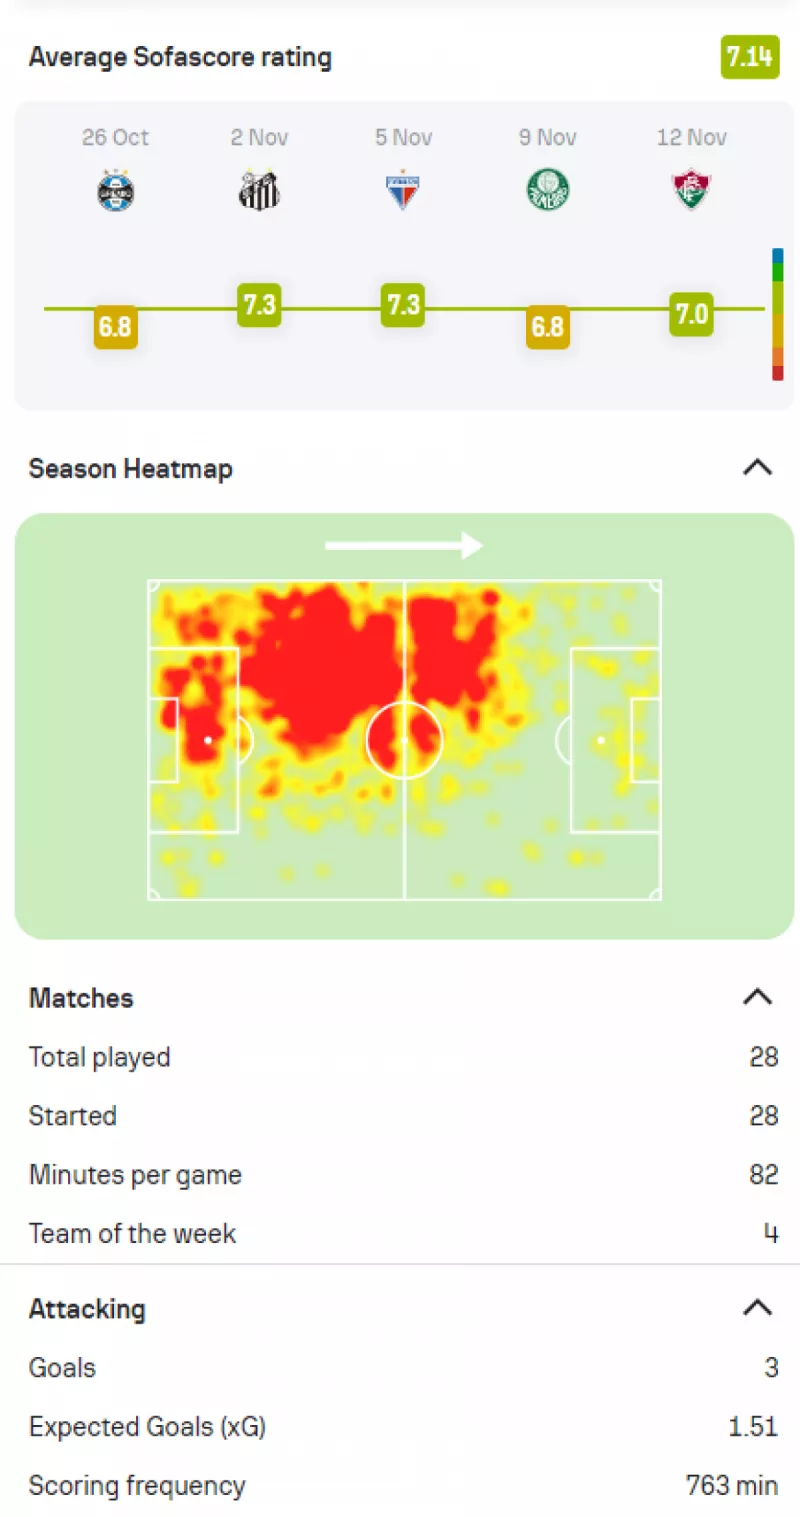Select the Palmeiras club crest
This screenshot has width=800, height=1517.
tap(547, 190)
